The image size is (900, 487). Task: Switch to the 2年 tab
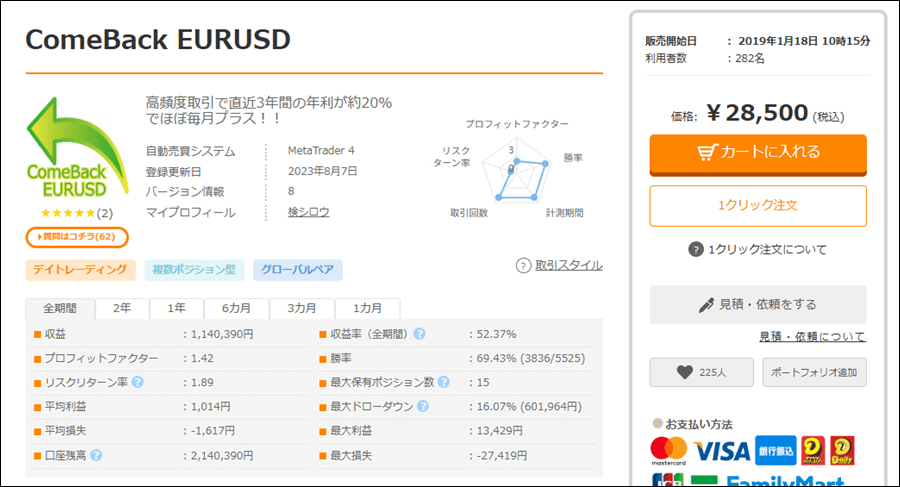(122, 308)
